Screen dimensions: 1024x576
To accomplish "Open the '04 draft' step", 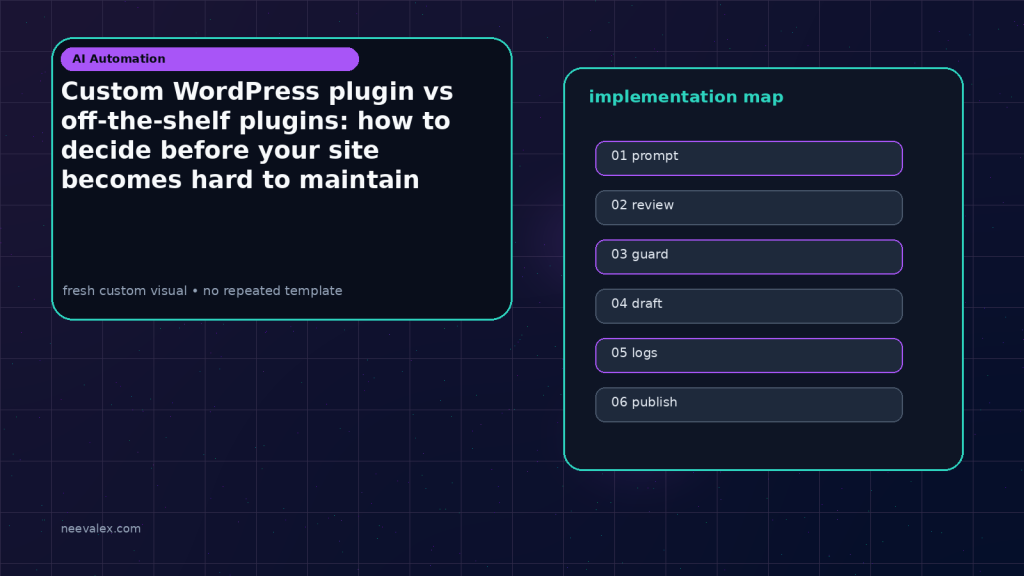I will point(749,306).
